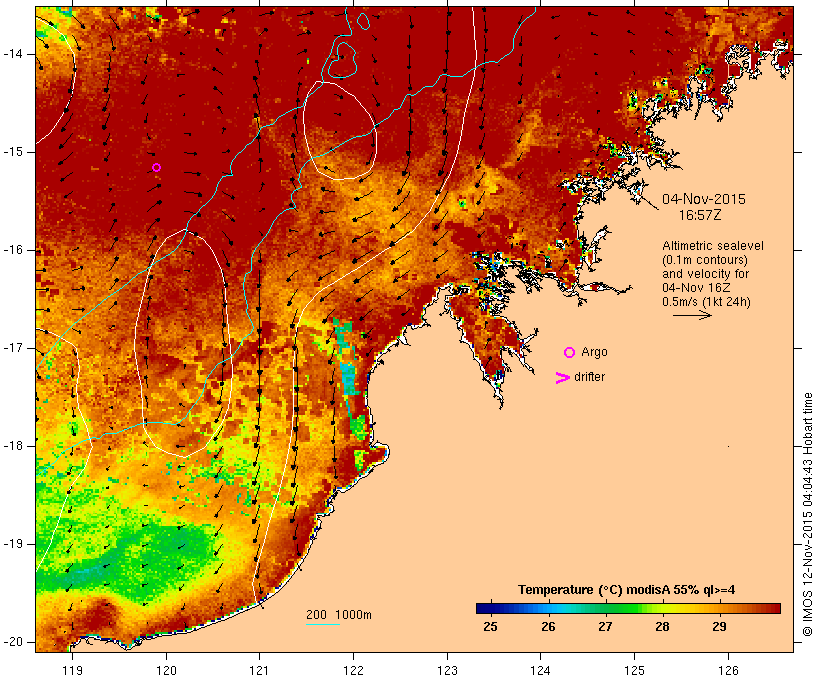Click latitude axis label -14
This screenshot has width=820, height=680.
pos(13,54)
